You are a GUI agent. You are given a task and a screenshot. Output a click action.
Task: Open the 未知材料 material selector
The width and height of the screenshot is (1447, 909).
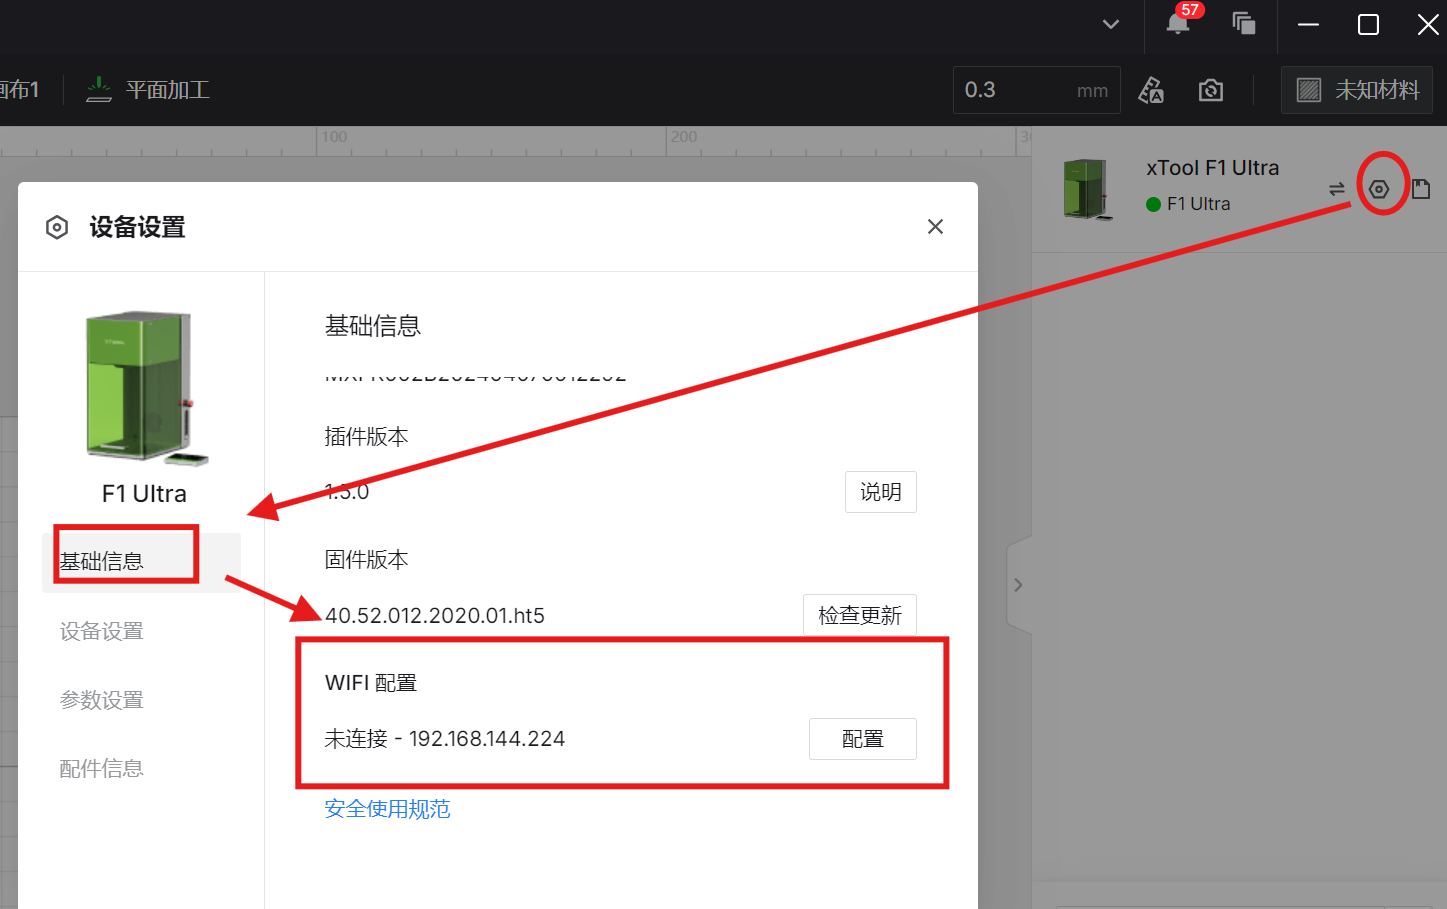pyautogui.click(x=1357, y=90)
